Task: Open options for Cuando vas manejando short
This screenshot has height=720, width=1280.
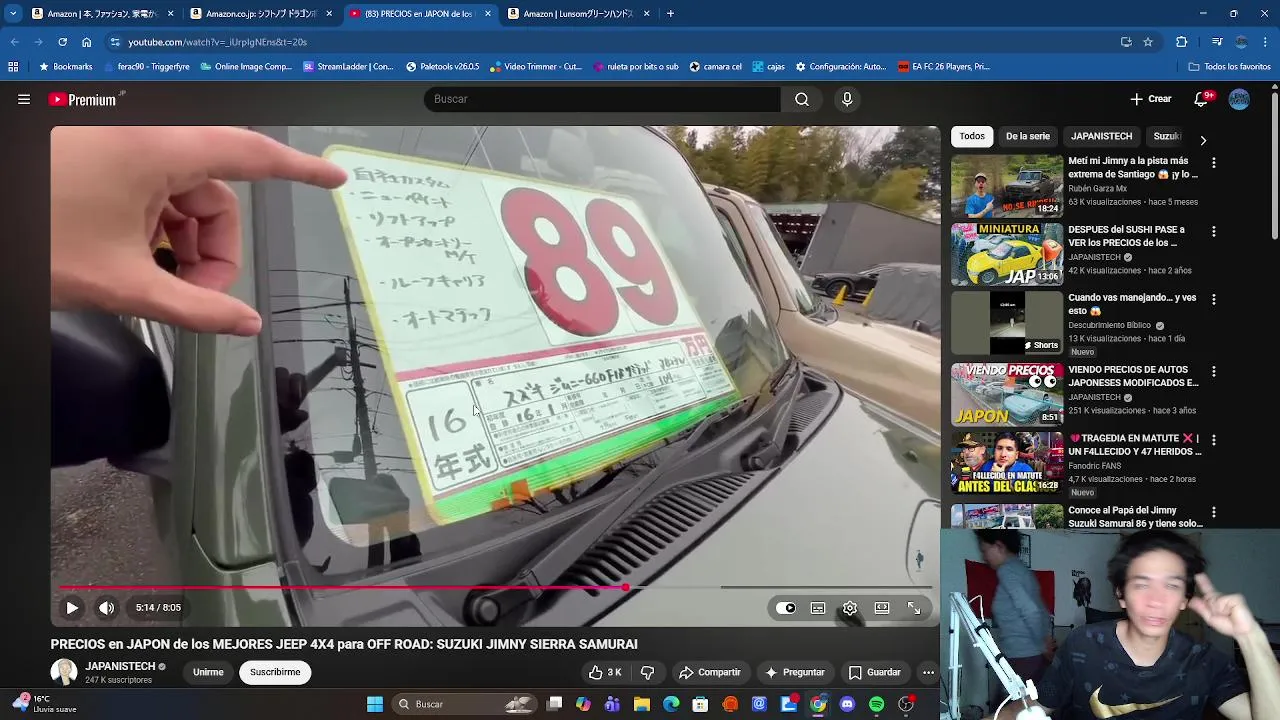Action: [1214, 299]
